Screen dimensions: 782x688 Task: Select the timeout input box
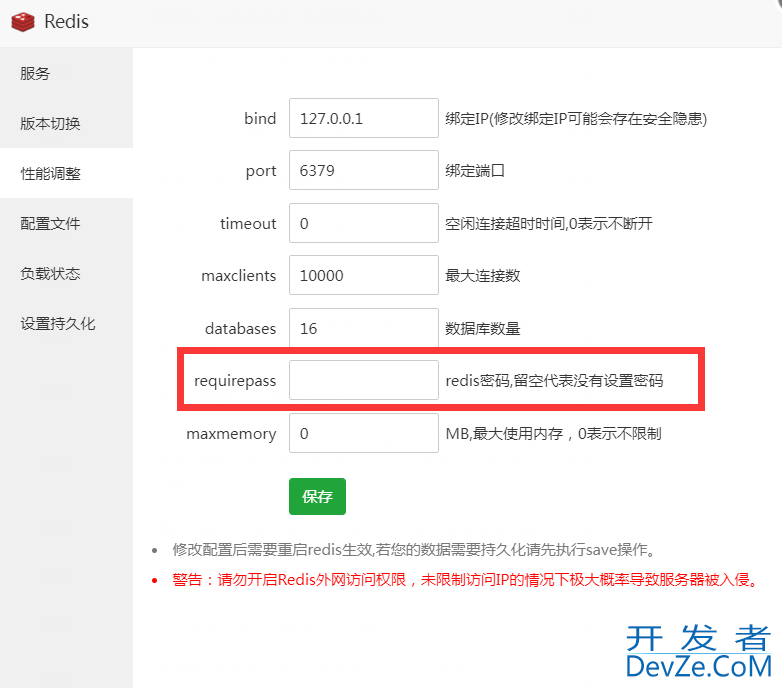[x=363, y=223]
